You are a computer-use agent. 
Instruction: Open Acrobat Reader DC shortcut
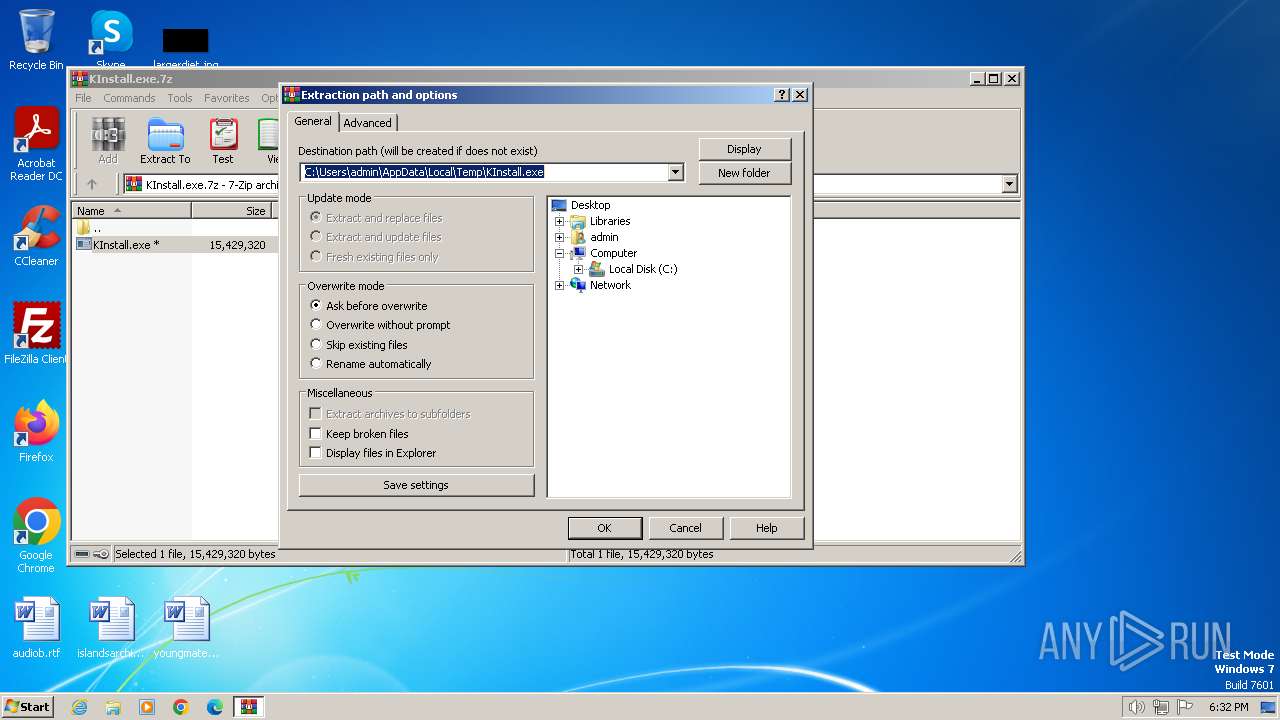pos(36,144)
